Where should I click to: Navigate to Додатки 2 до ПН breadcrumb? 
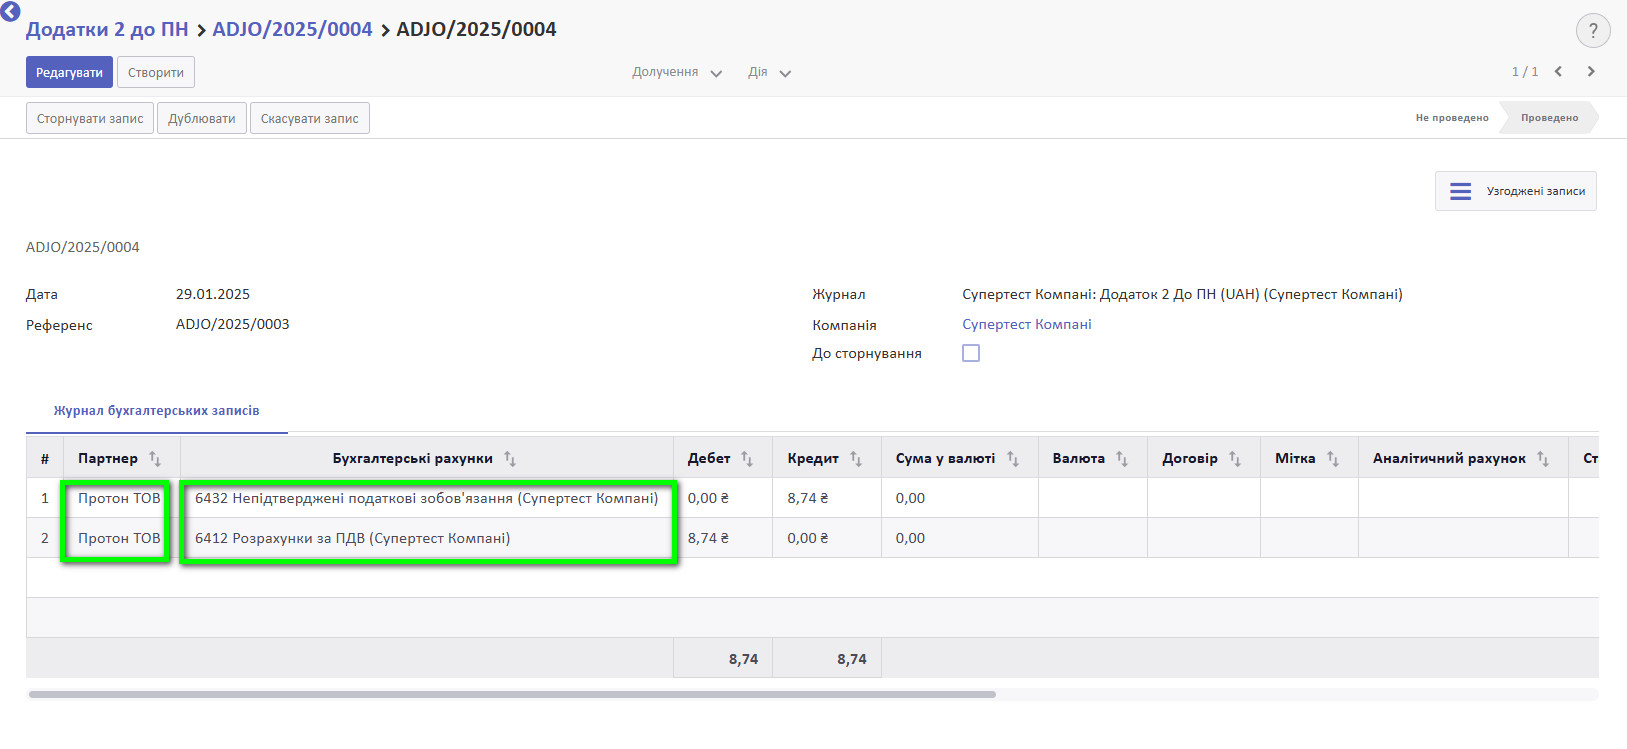point(107,30)
